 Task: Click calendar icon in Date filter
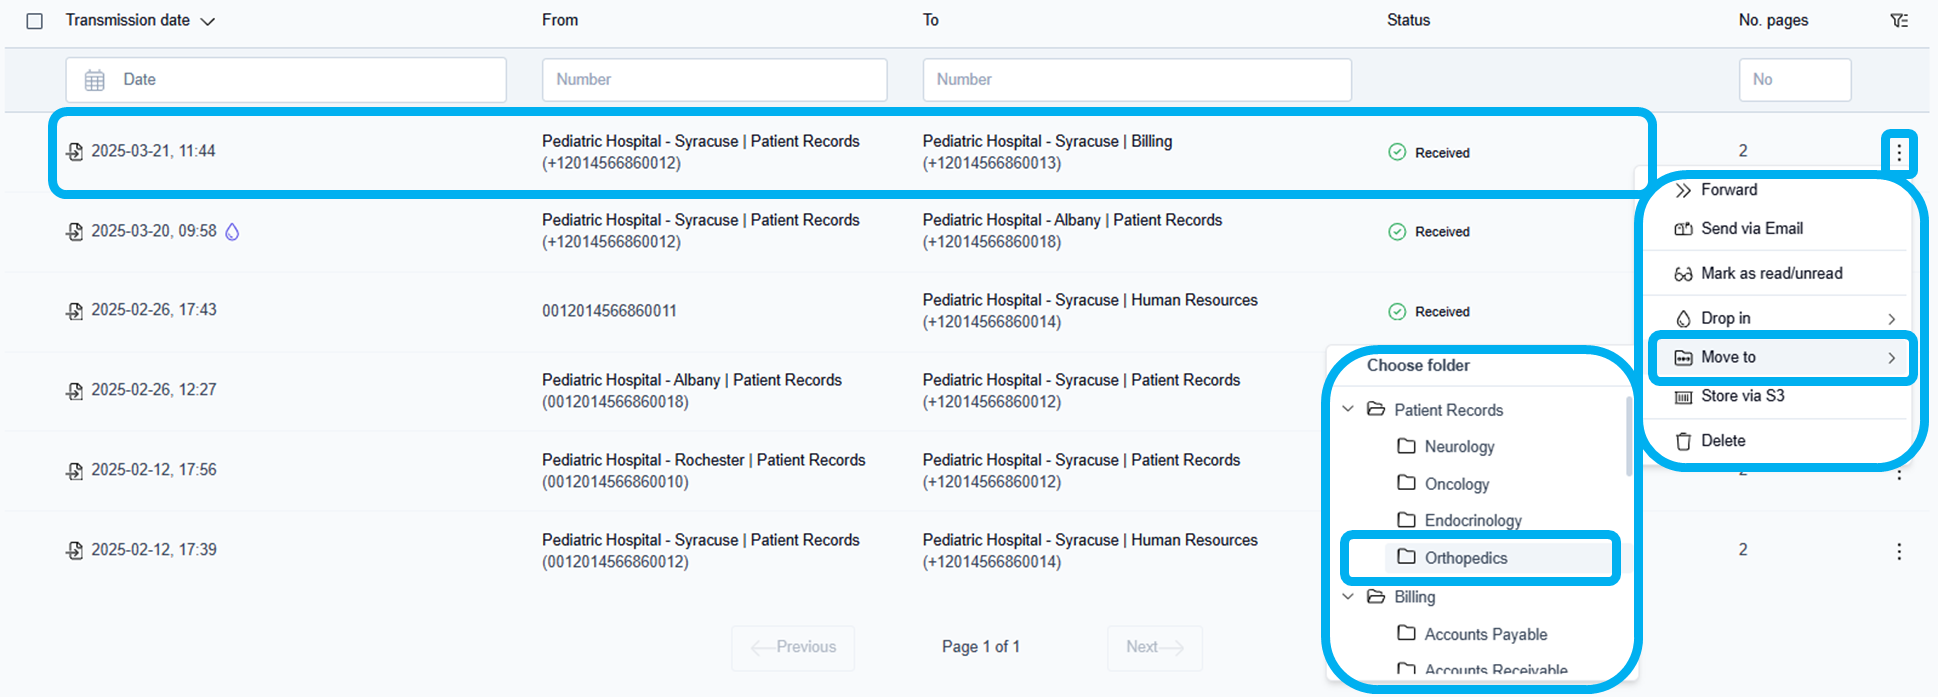tap(95, 80)
